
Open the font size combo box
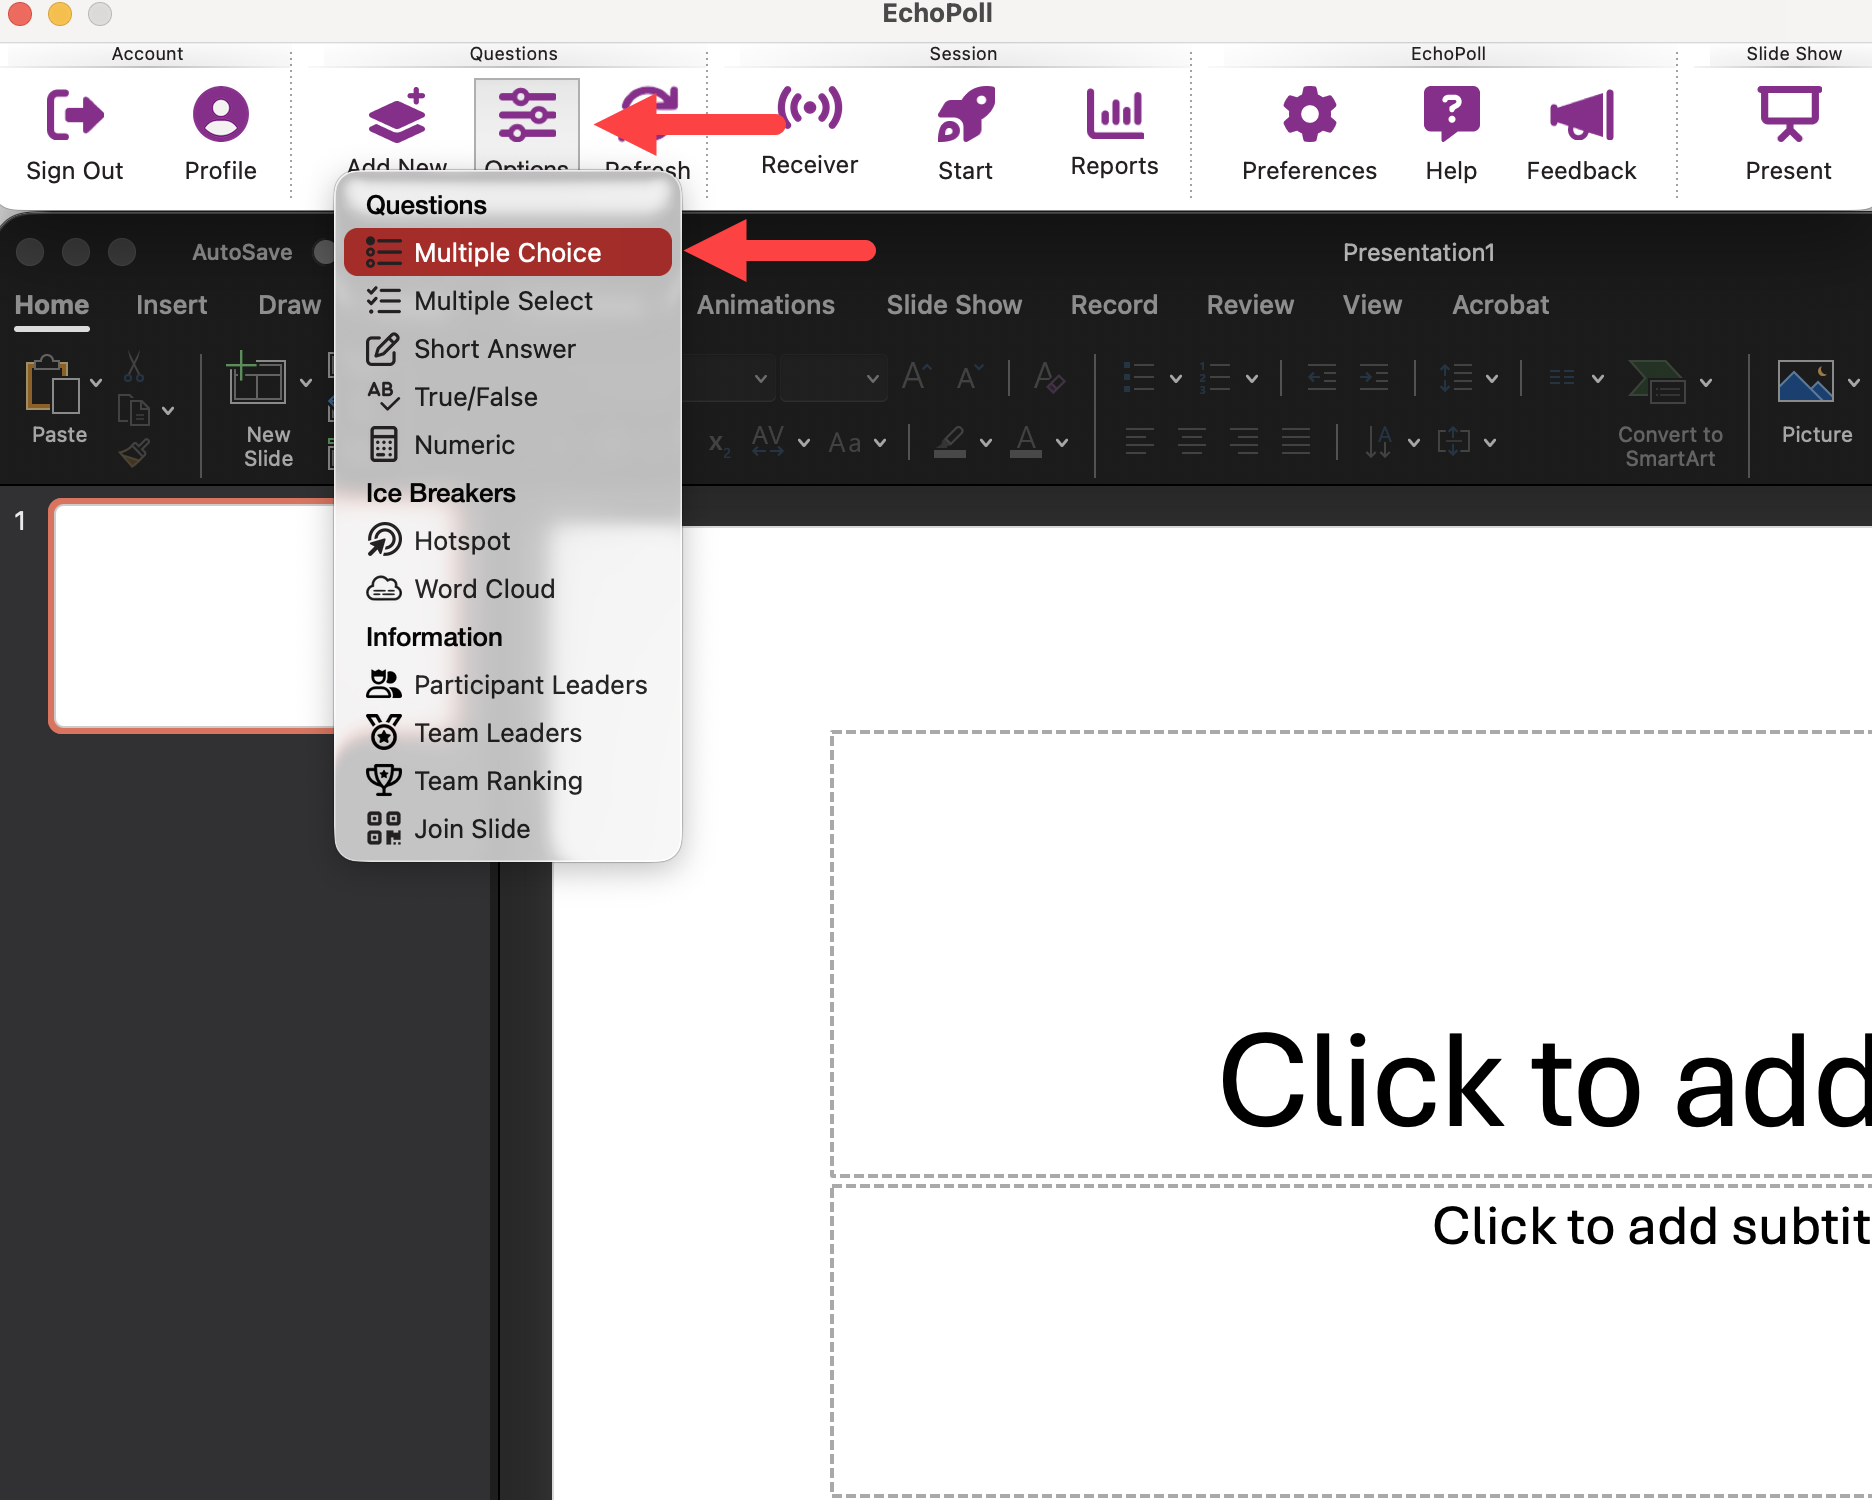click(833, 378)
